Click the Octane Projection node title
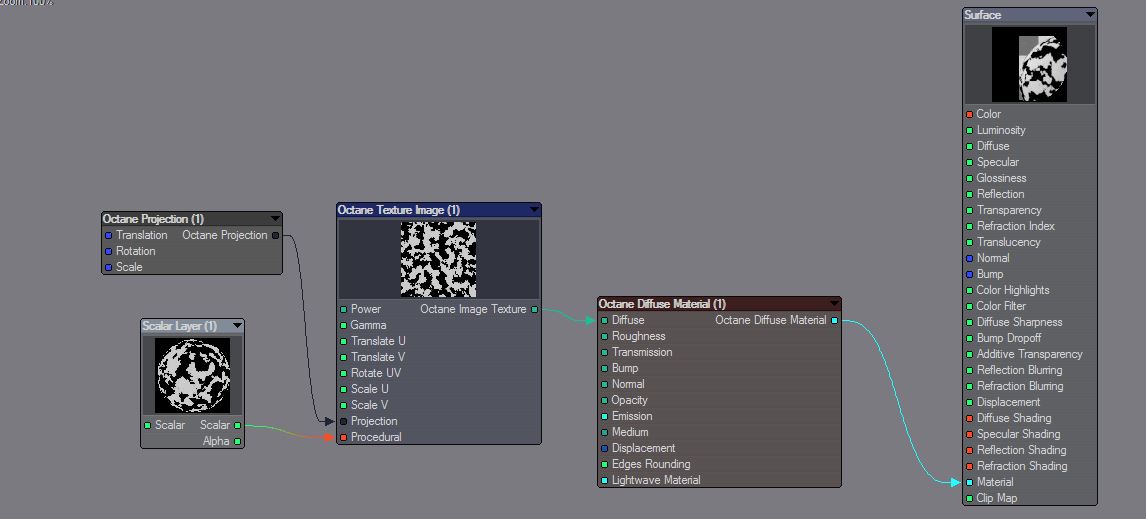 click(x=153, y=219)
